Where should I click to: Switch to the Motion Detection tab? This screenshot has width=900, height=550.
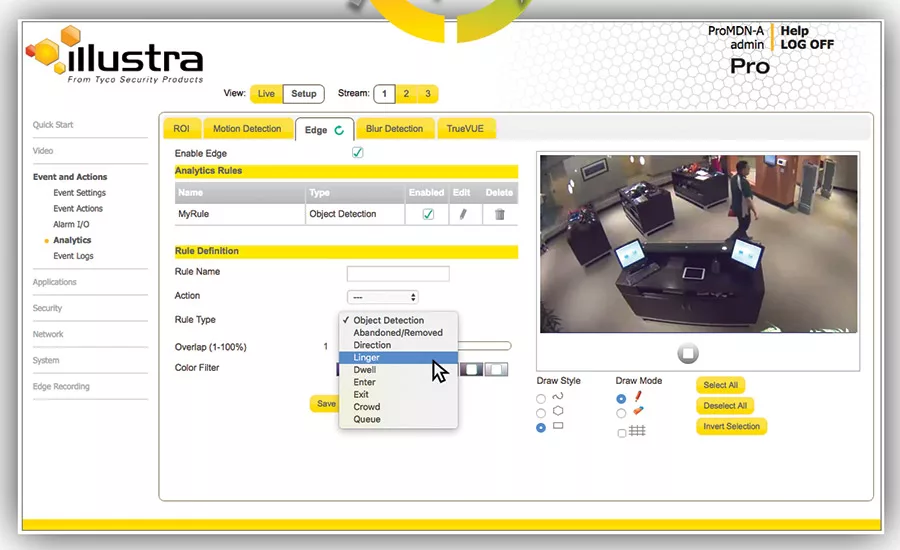(x=247, y=129)
